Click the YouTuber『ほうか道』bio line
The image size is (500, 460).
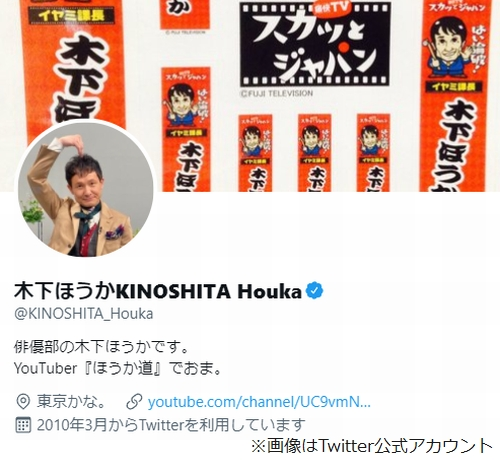click(x=118, y=369)
